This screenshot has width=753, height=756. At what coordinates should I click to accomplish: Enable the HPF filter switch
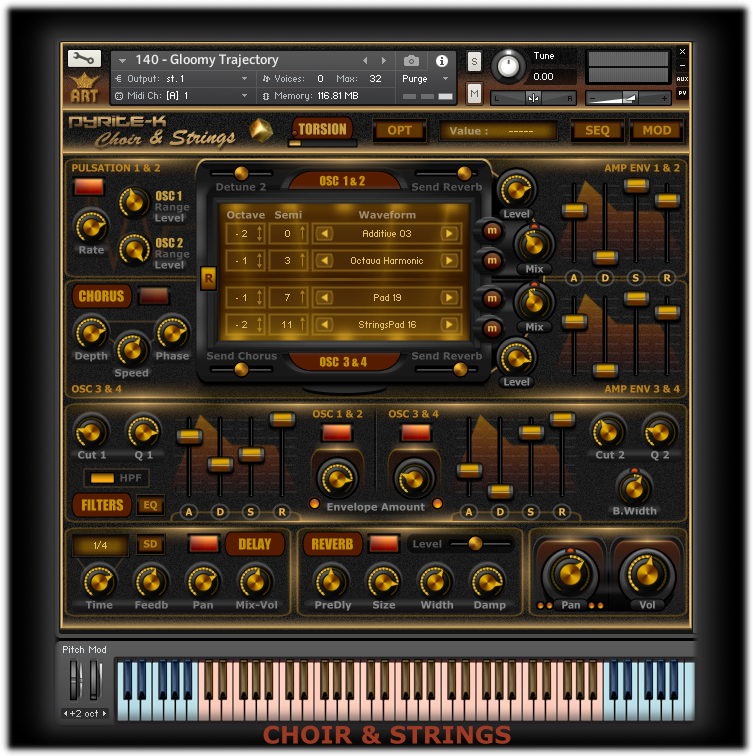[102, 478]
